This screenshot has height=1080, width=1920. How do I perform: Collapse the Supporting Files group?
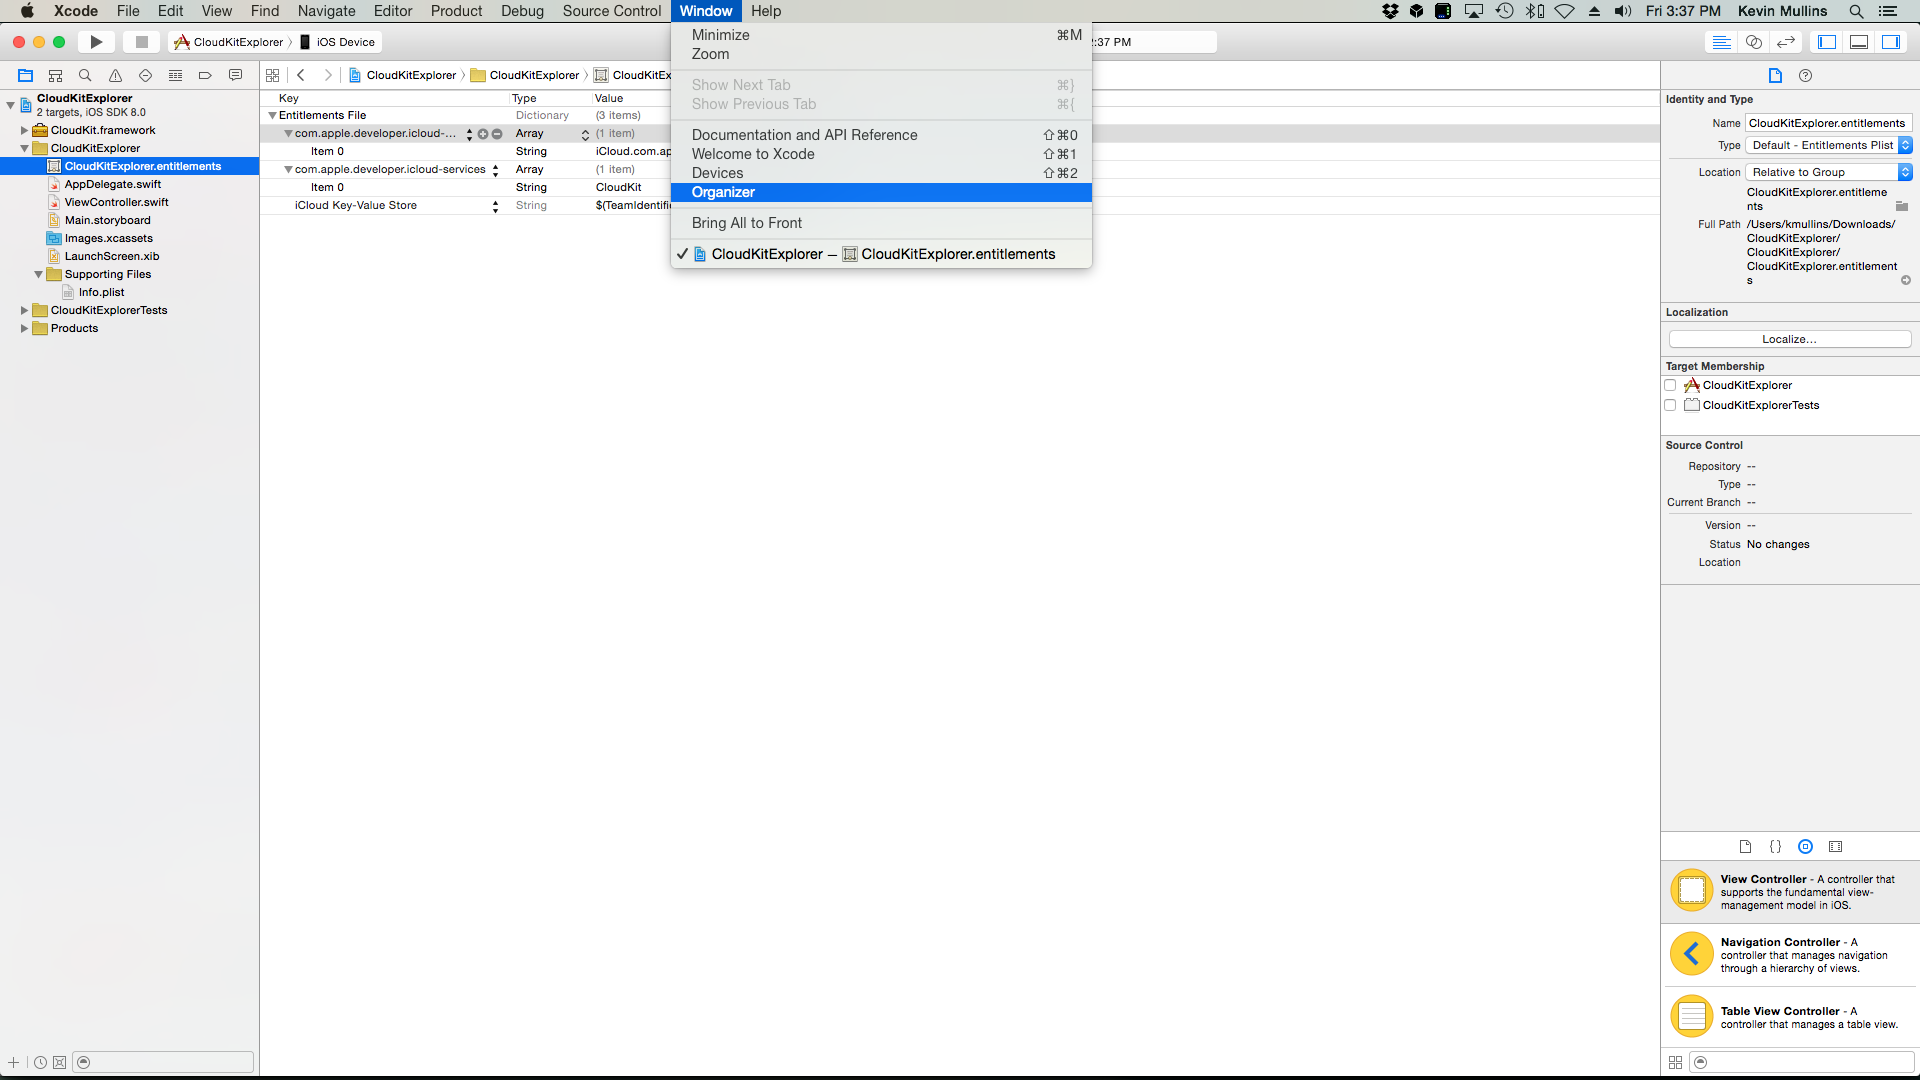click(38, 274)
